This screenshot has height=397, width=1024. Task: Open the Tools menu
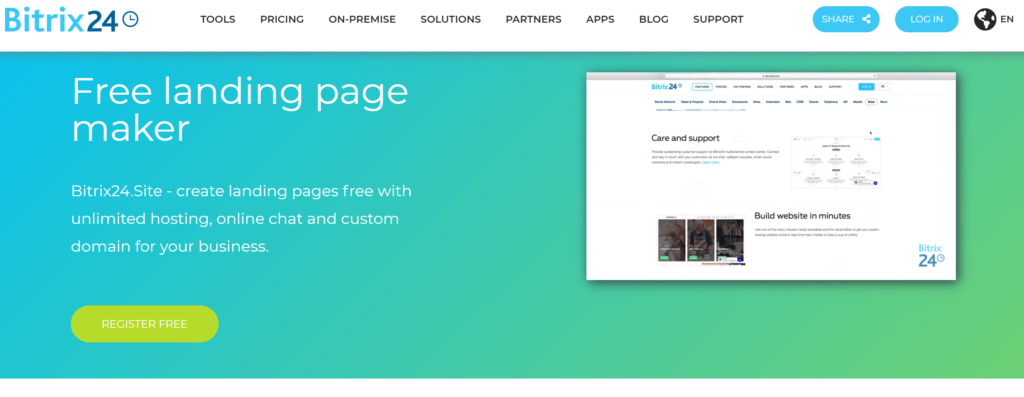217,20
